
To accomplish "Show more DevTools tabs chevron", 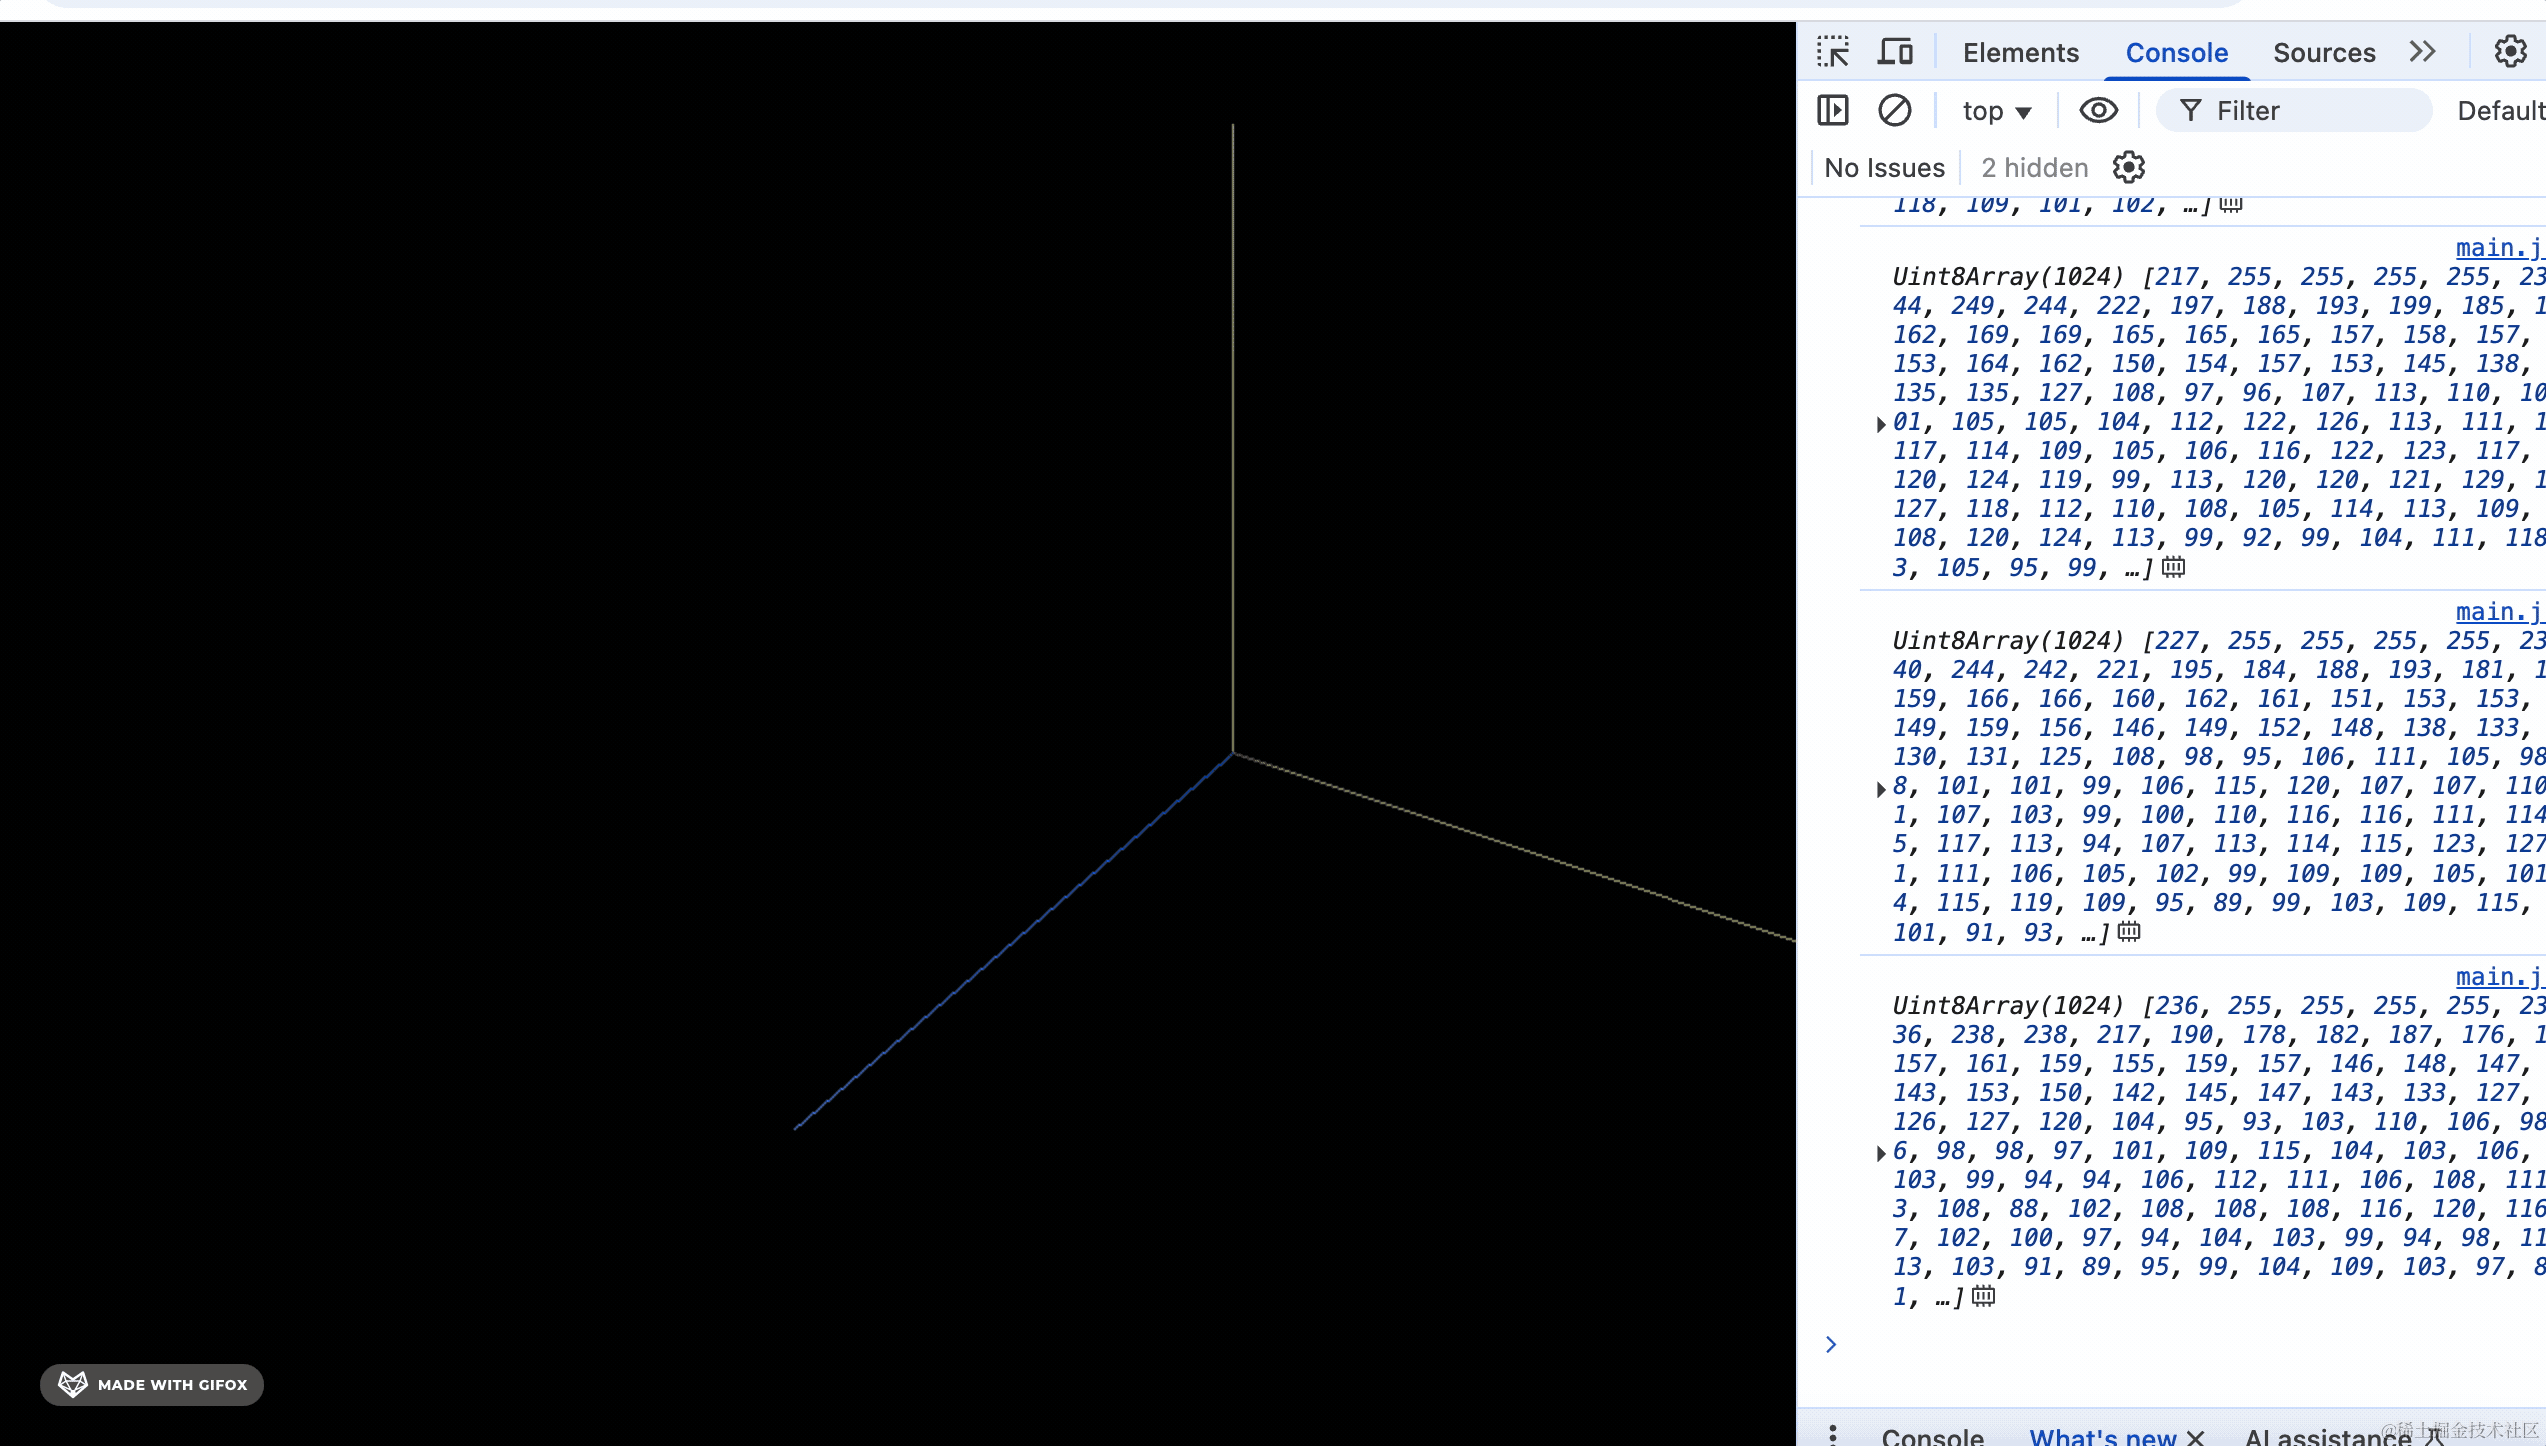I will [x=2422, y=52].
